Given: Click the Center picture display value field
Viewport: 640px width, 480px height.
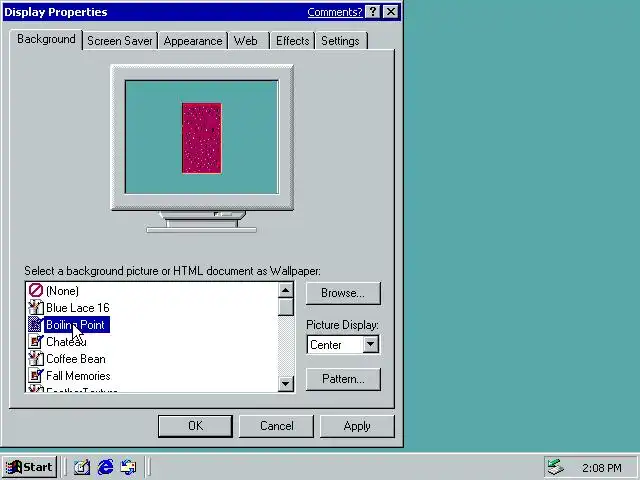Looking at the screenshot, I should tap(335, 345).
